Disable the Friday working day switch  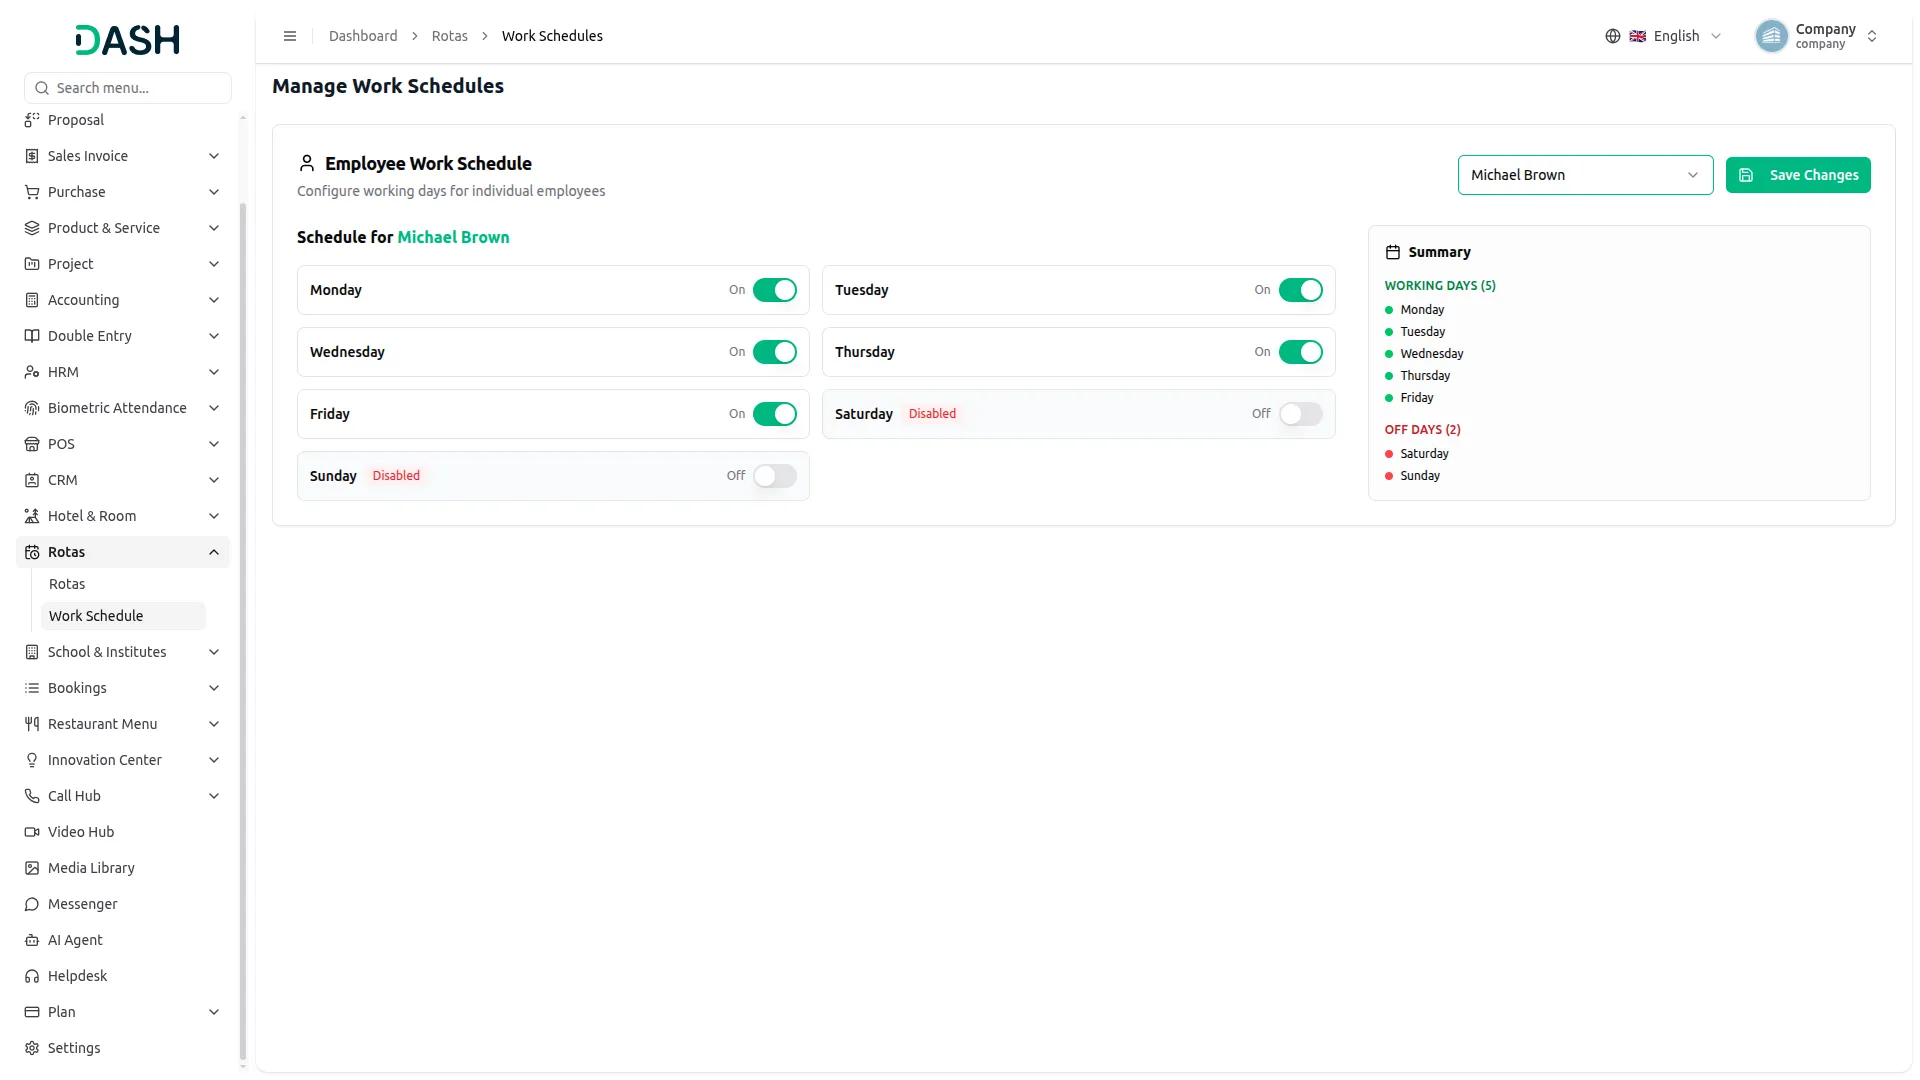pyautogui.click(x=775, y=414)
